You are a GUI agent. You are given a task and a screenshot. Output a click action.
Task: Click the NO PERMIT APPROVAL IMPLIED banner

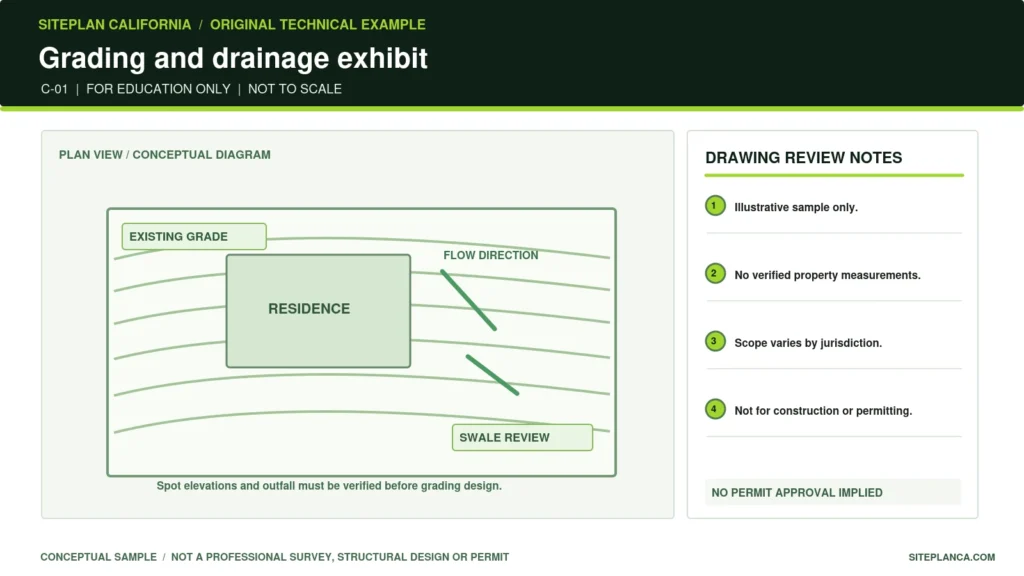coord(833,492)
